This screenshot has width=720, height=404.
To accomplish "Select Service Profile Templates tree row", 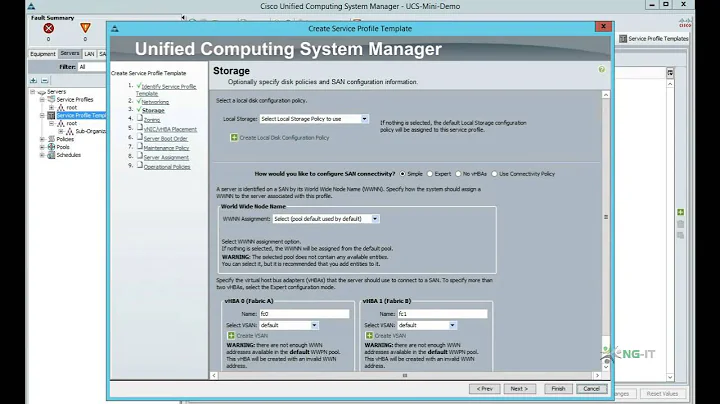I will click(81, 115).
